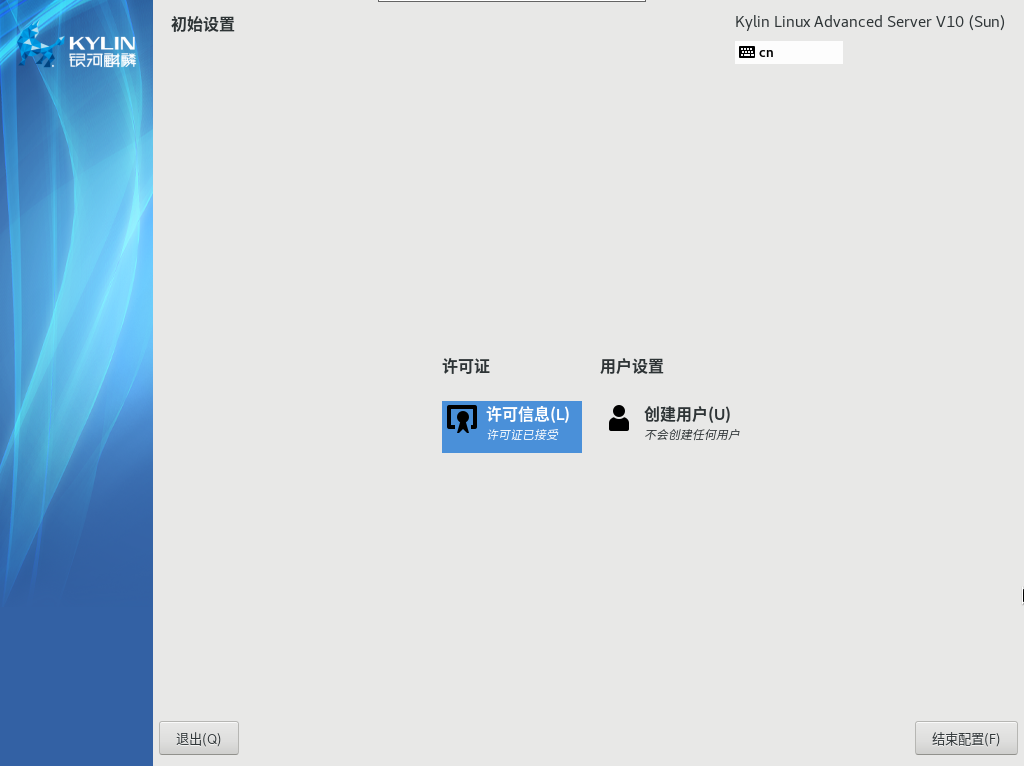Click the keyboard layout icon
Screen dimensions: 1024x766
point(747,52)
